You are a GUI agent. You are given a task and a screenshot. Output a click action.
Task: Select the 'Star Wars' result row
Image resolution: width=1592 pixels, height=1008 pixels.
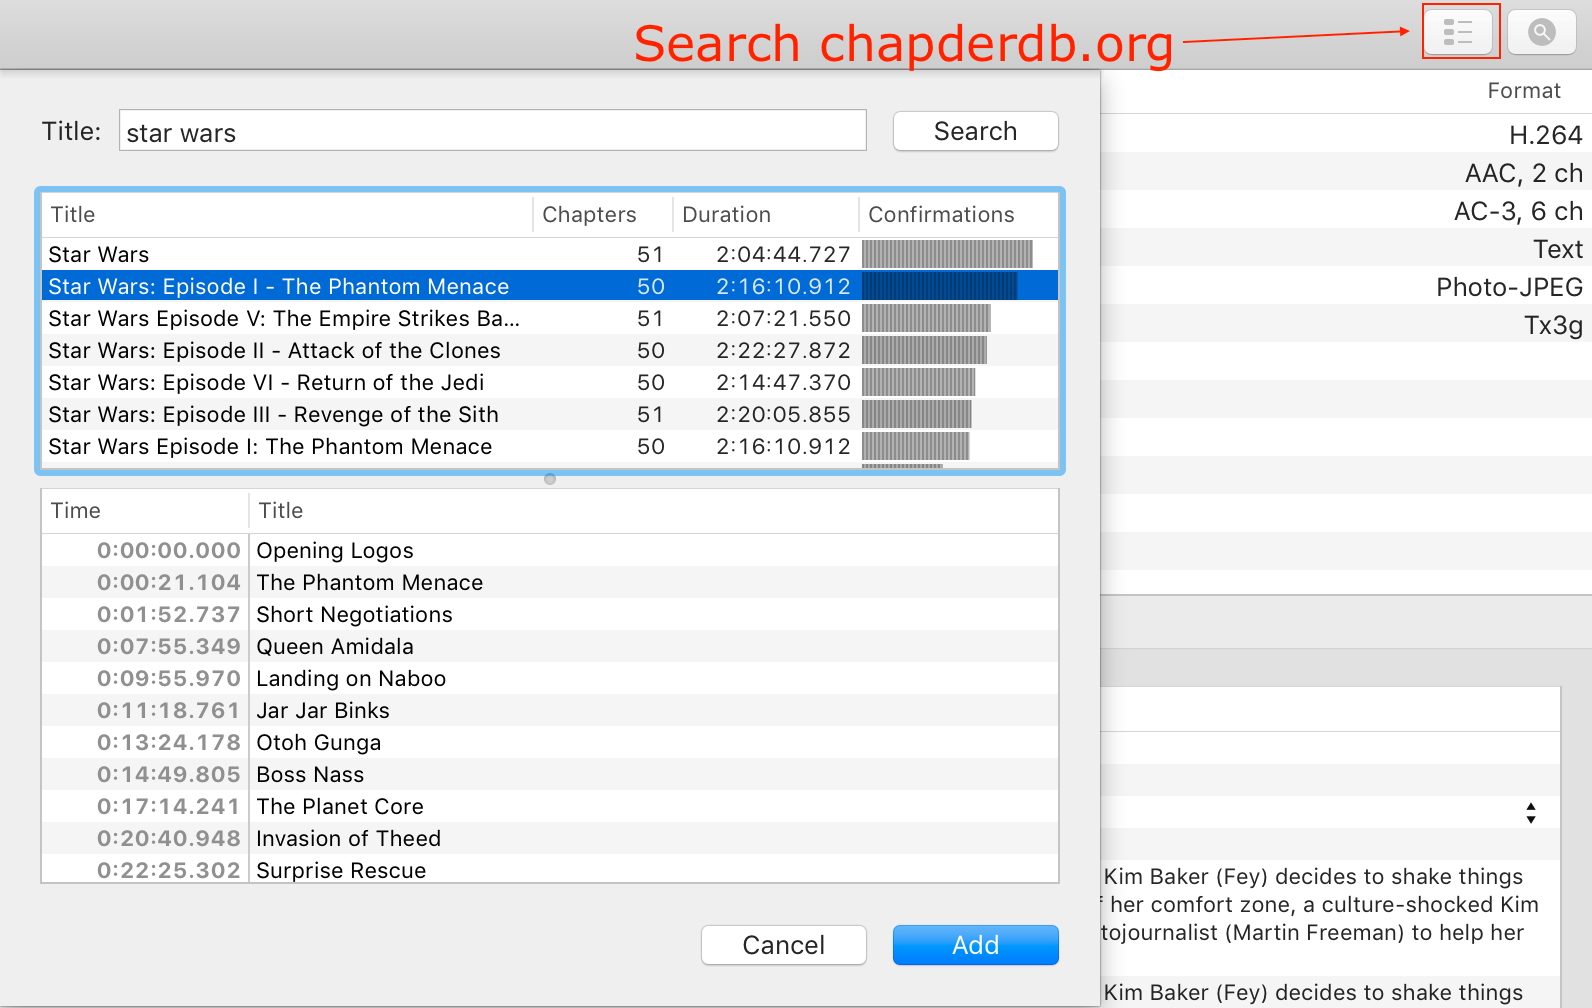tap(550, 254)
